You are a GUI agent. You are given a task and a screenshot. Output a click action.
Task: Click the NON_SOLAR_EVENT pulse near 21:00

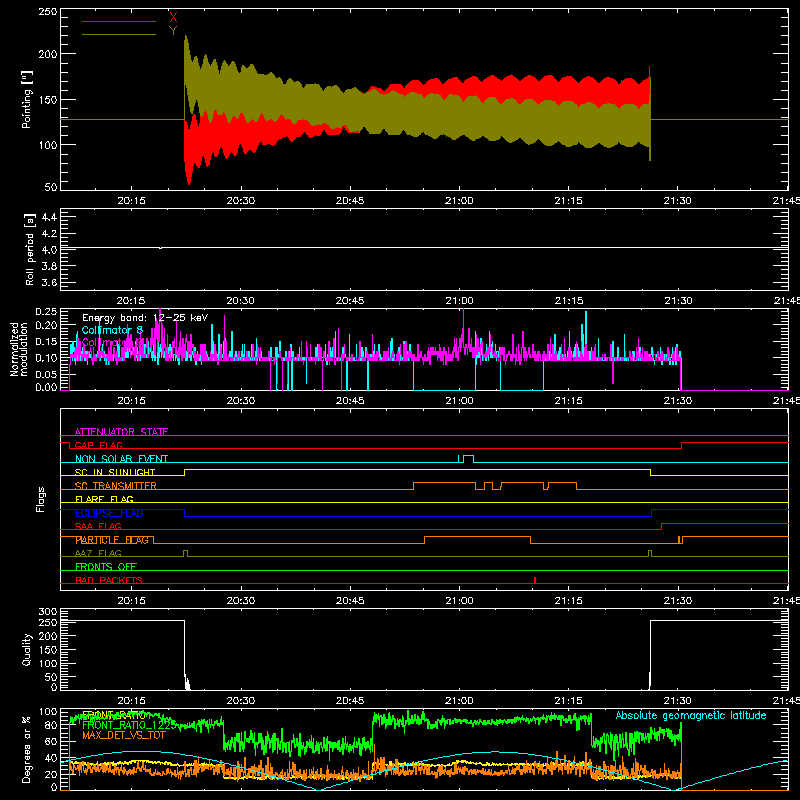(x=466, y=459)
